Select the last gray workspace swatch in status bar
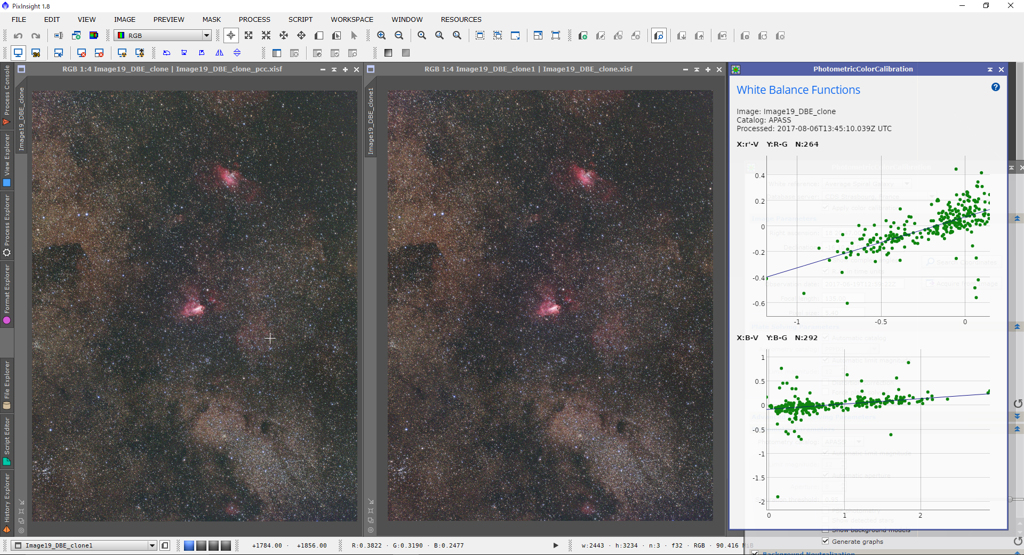Image resolution: width=1024 pixels, height=555 pixels. (226, 545)
